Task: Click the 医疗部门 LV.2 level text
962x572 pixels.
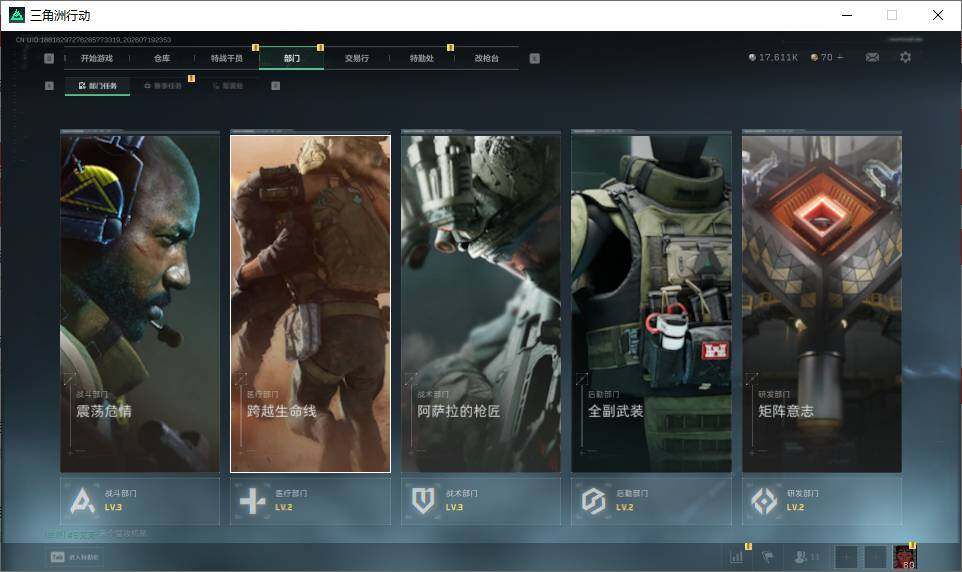Action: pos(283,508)
